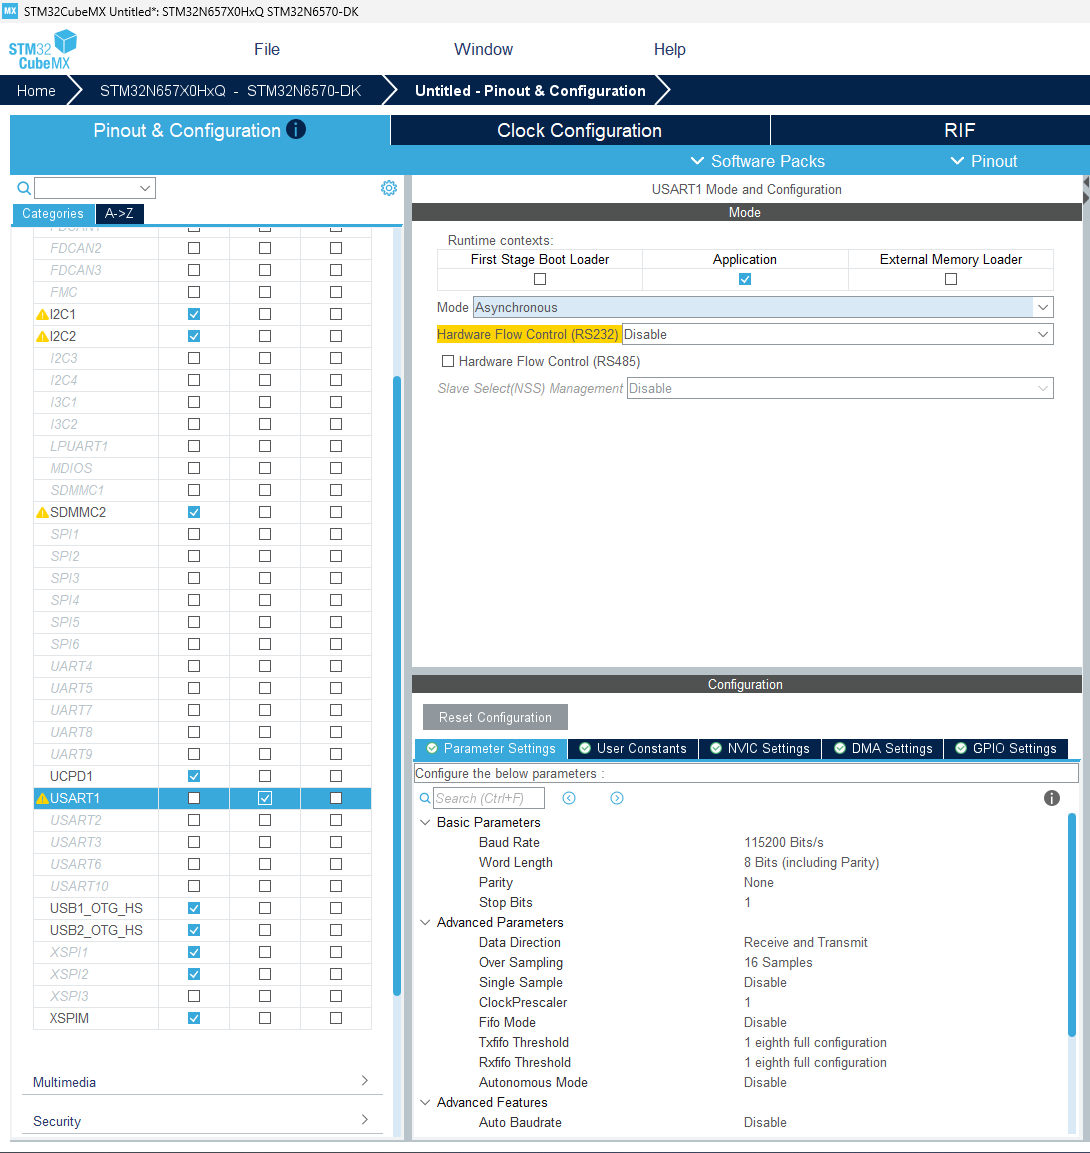Select the UCPD1 peripheral row
This screenshot has height=1153, width=1090.
pyautogui.click(x=202, y=776)
